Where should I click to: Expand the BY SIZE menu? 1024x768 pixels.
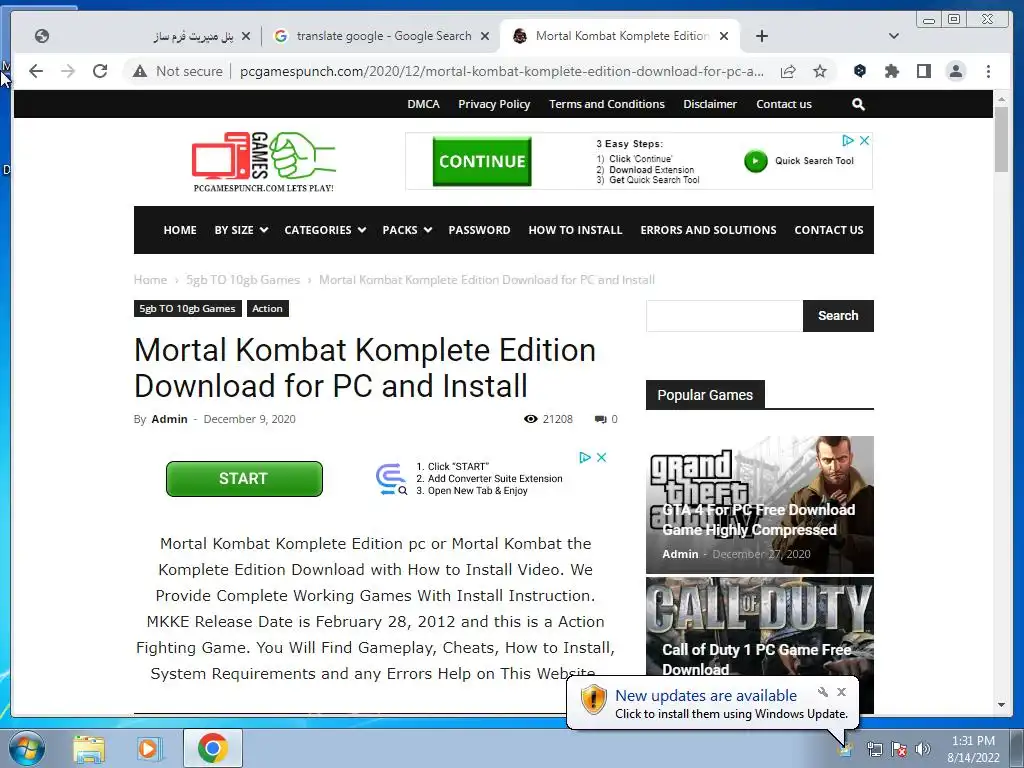241,230
